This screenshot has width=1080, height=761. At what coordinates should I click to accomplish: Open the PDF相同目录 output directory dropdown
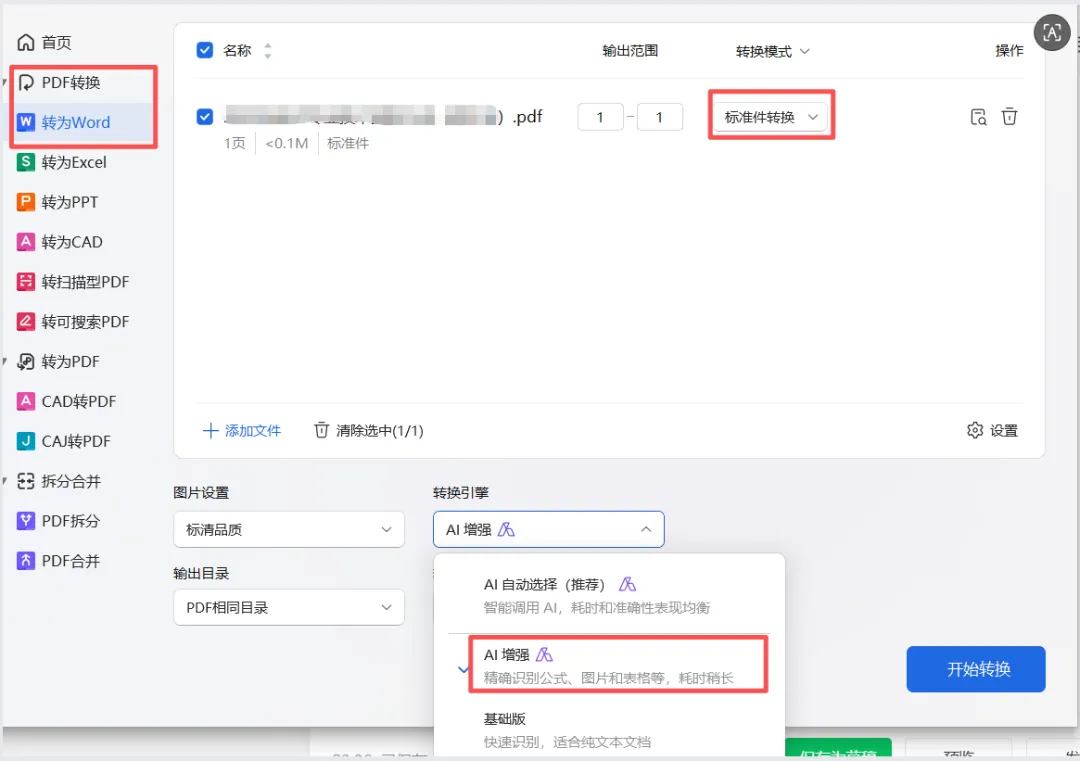tap(289, 607)
